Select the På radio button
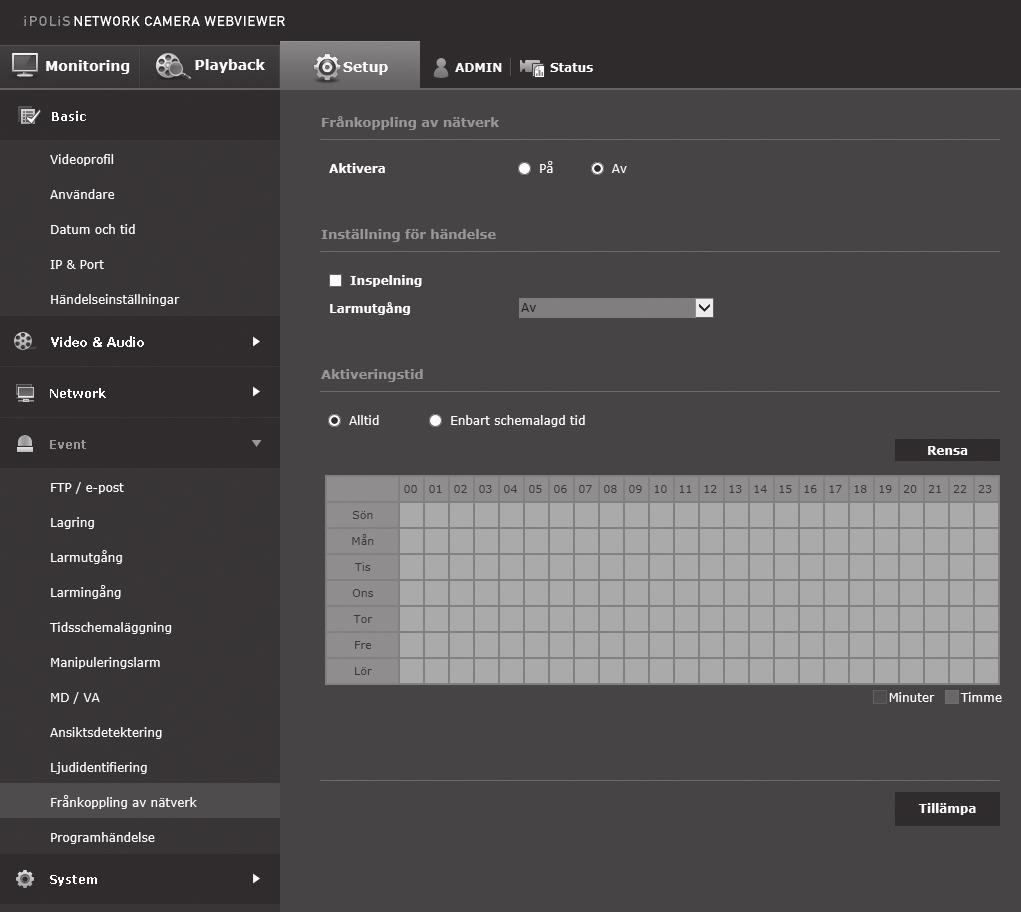The image size is (1021, 912). click(524, 169)
